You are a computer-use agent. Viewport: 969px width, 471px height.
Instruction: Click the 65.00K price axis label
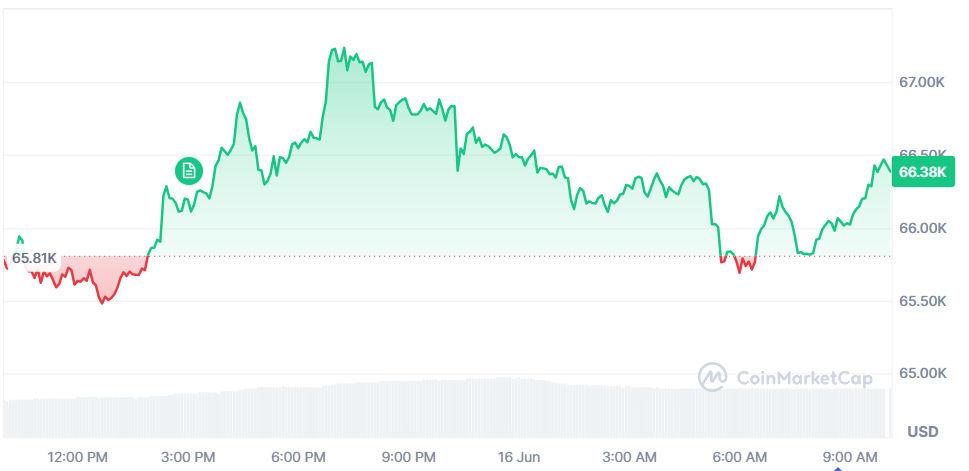tap(922, 373)
